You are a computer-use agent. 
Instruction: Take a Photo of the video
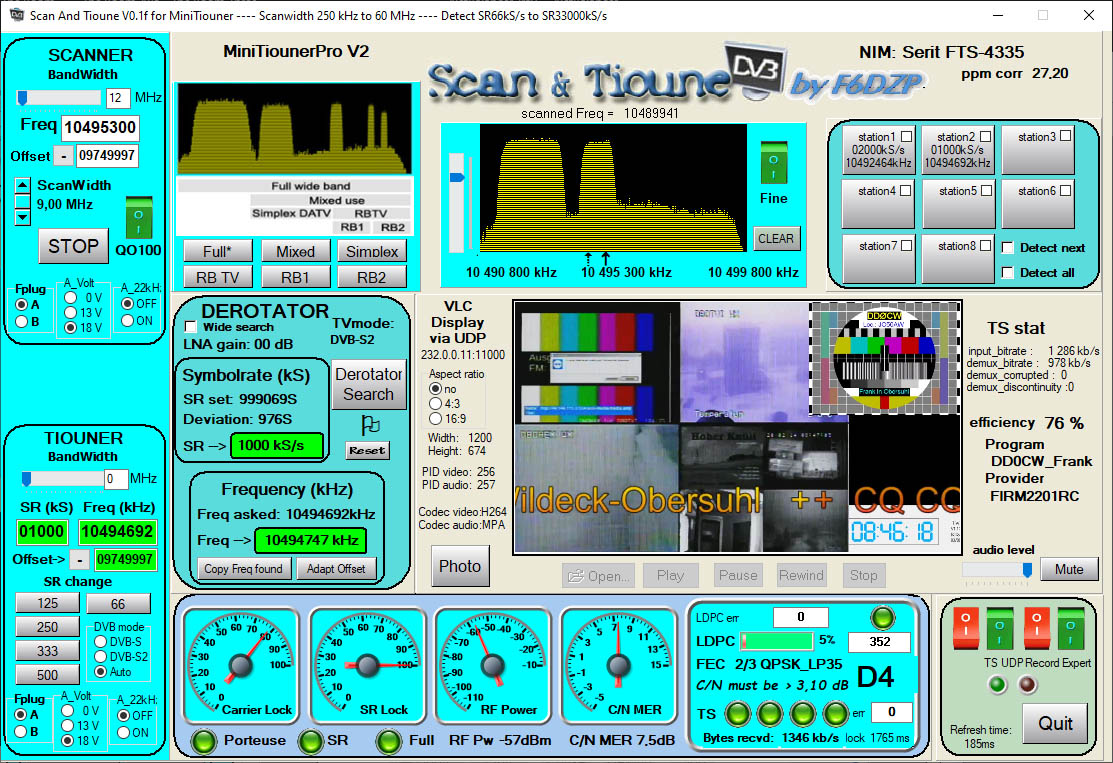[460, 566]
